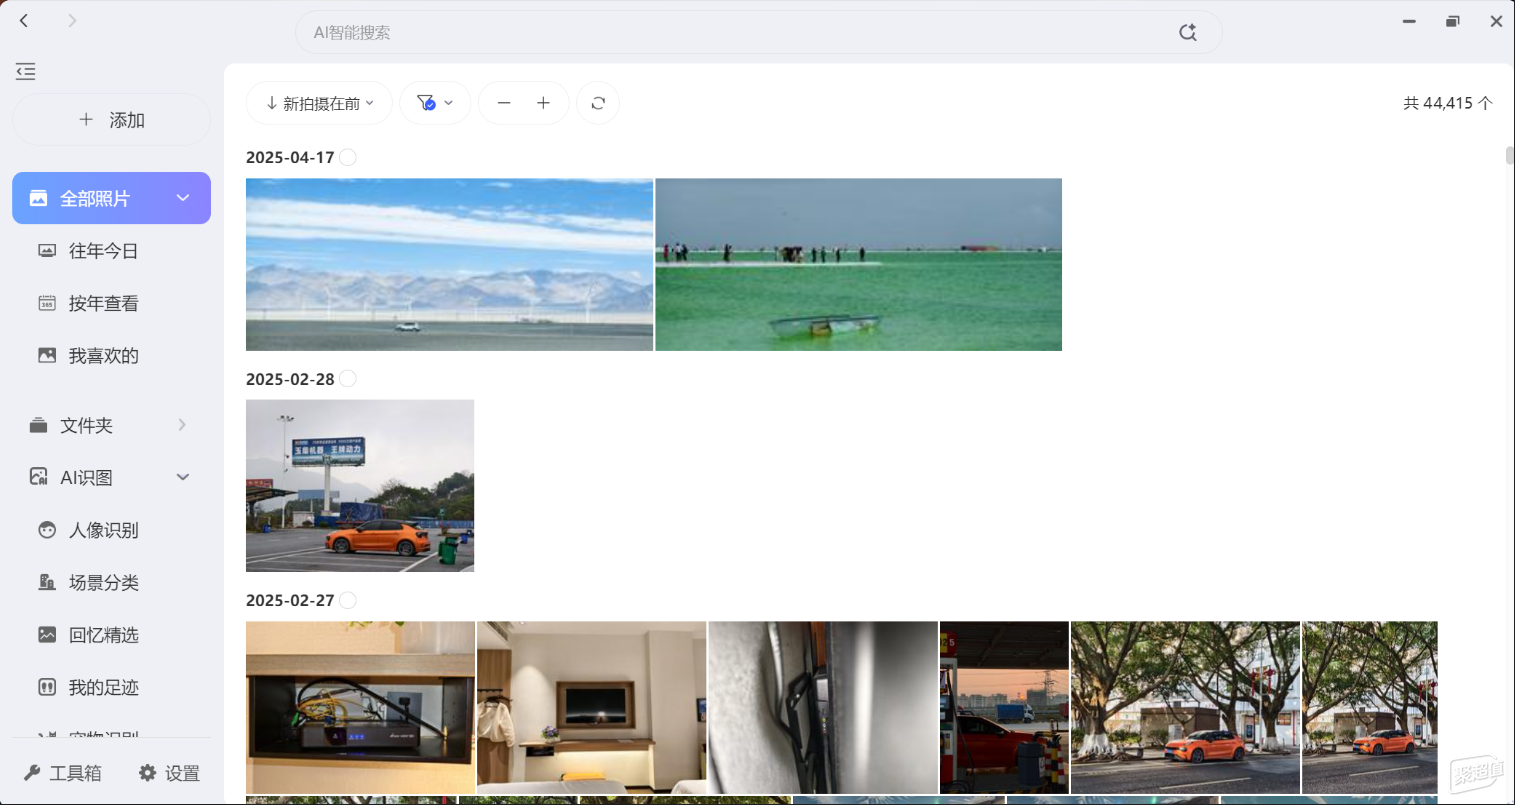Click the 2025-02-28 date heading
The image size is (1515, 805).
[290, 379]
